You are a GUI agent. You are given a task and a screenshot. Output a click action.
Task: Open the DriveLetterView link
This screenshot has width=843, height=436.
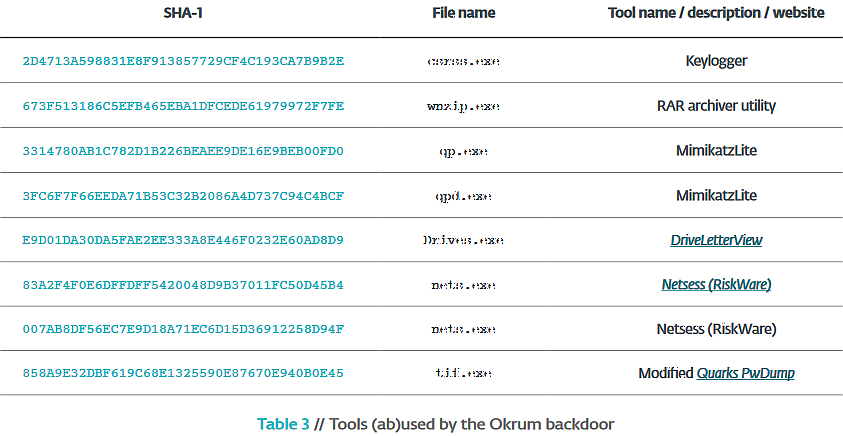click(x=716, y=240)
